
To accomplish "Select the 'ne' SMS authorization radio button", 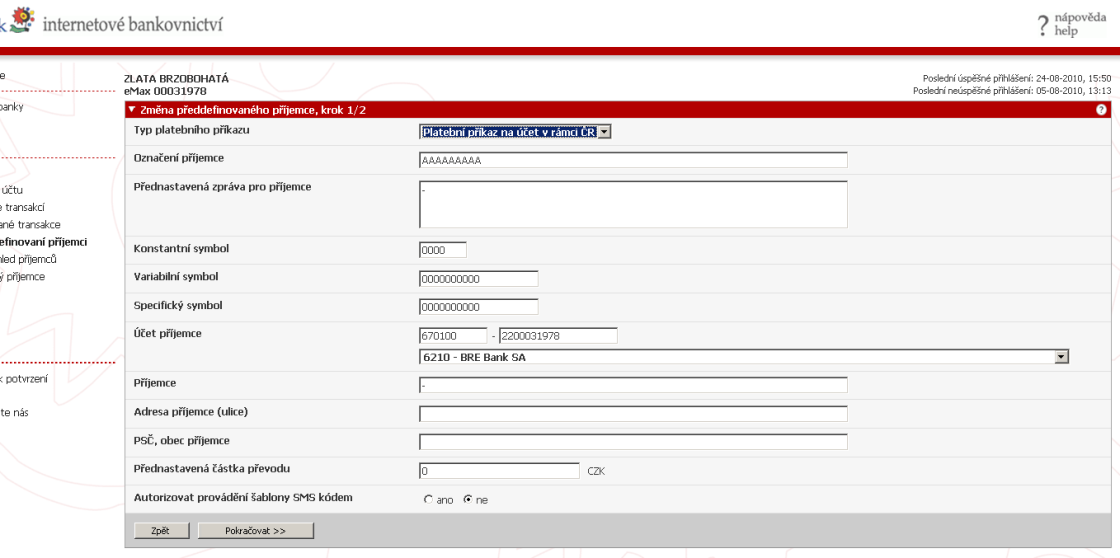I will [x=467, y=499].
